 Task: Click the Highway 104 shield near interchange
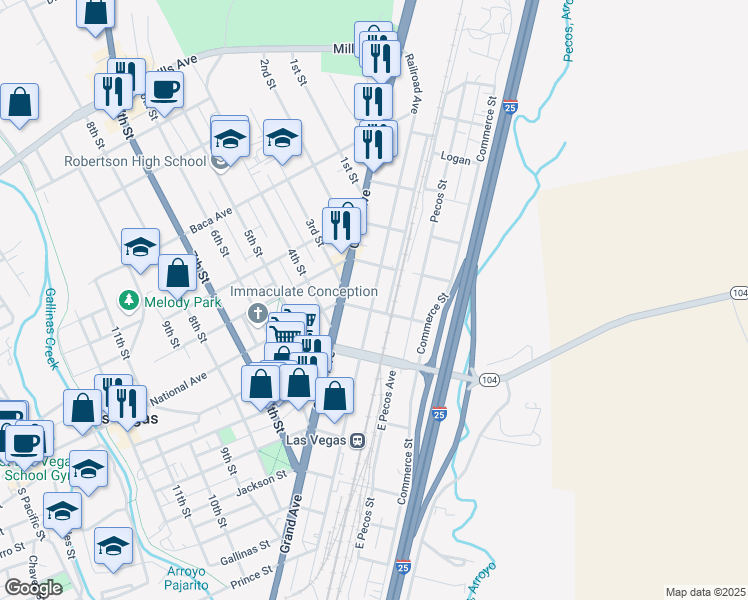tap(489, 380)
